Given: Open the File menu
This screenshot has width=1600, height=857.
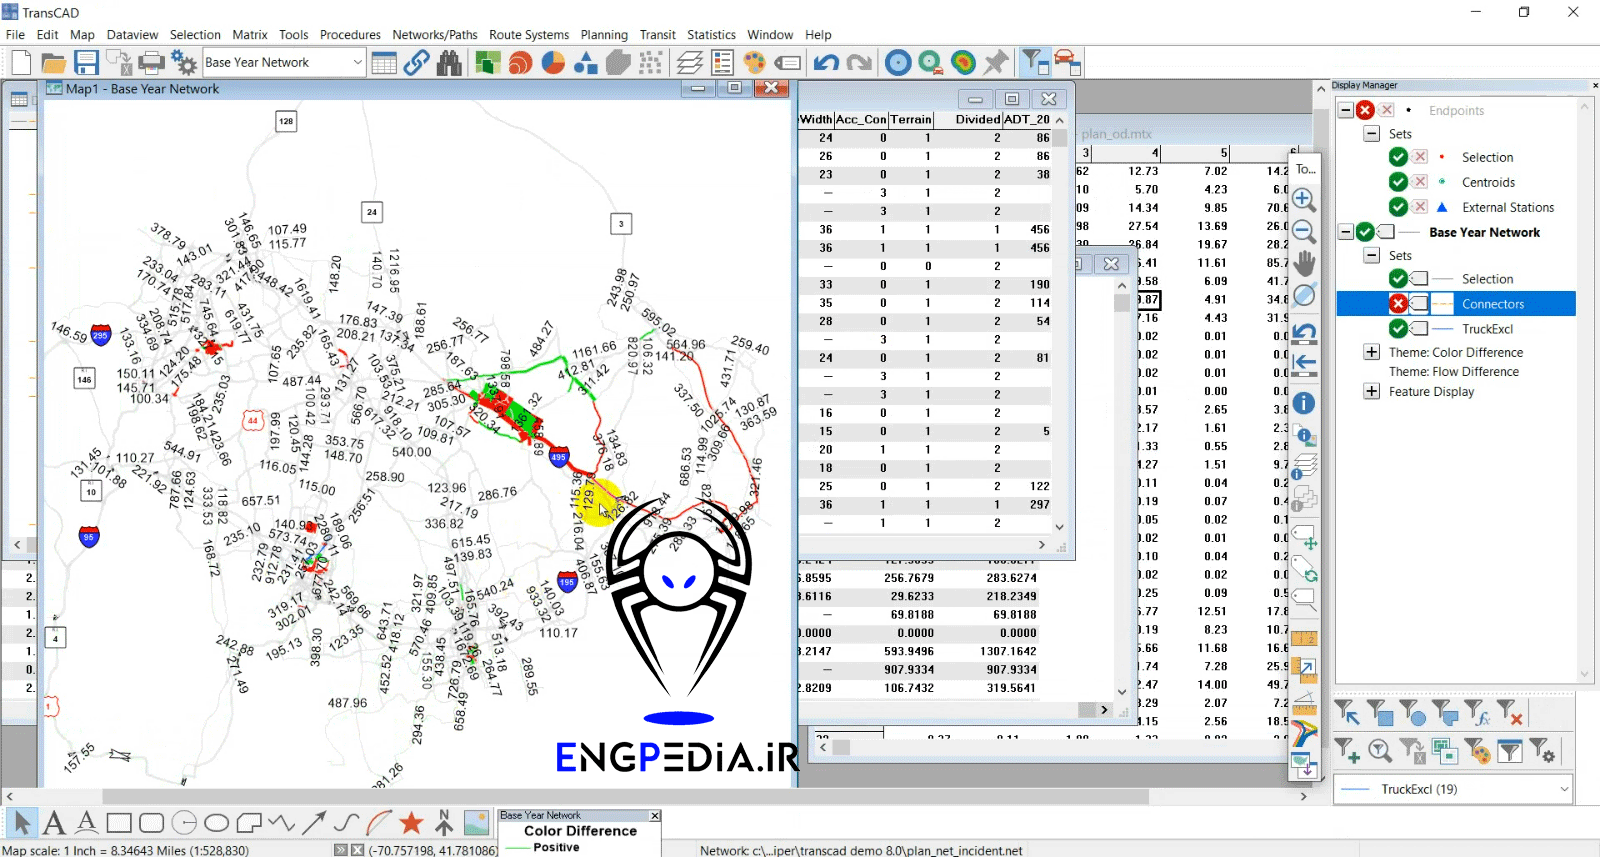Looking at the screenshot, I should click(15, 34).
